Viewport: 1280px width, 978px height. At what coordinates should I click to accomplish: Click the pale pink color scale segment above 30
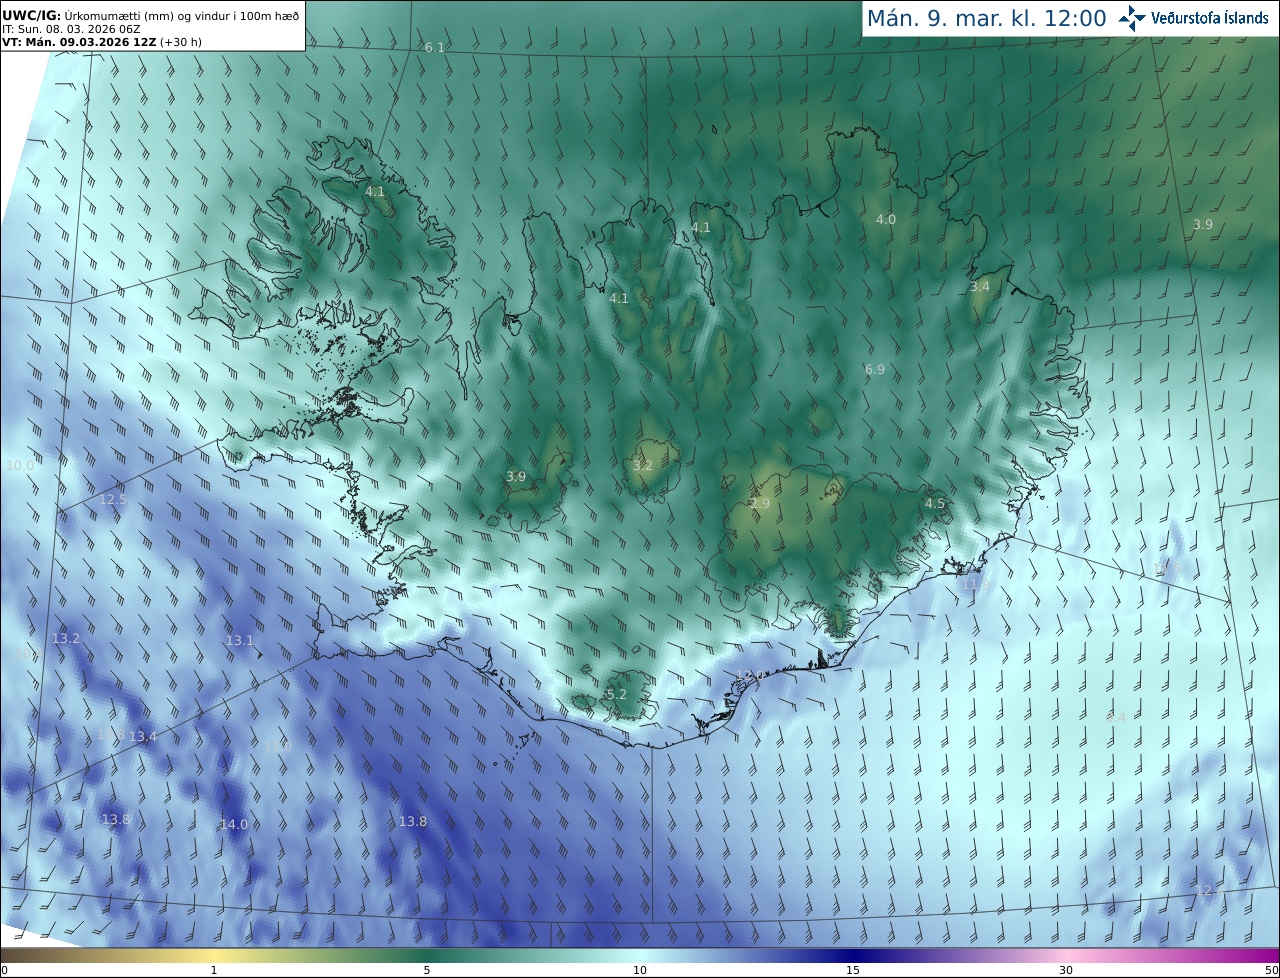(x=1066, y=955)
